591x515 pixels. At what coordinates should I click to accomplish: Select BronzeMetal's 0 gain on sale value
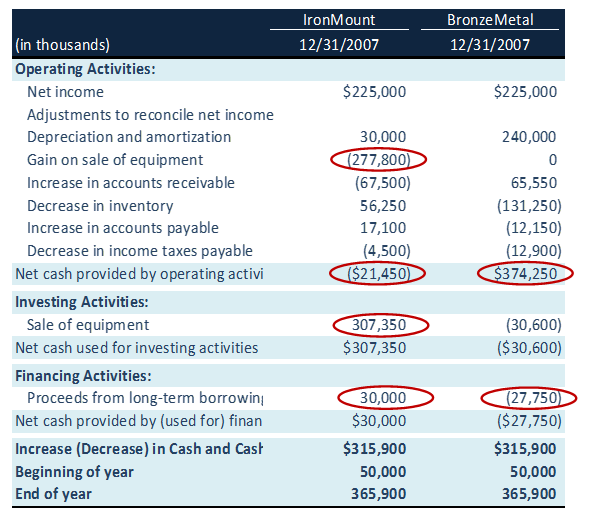[x=553, y=160]
